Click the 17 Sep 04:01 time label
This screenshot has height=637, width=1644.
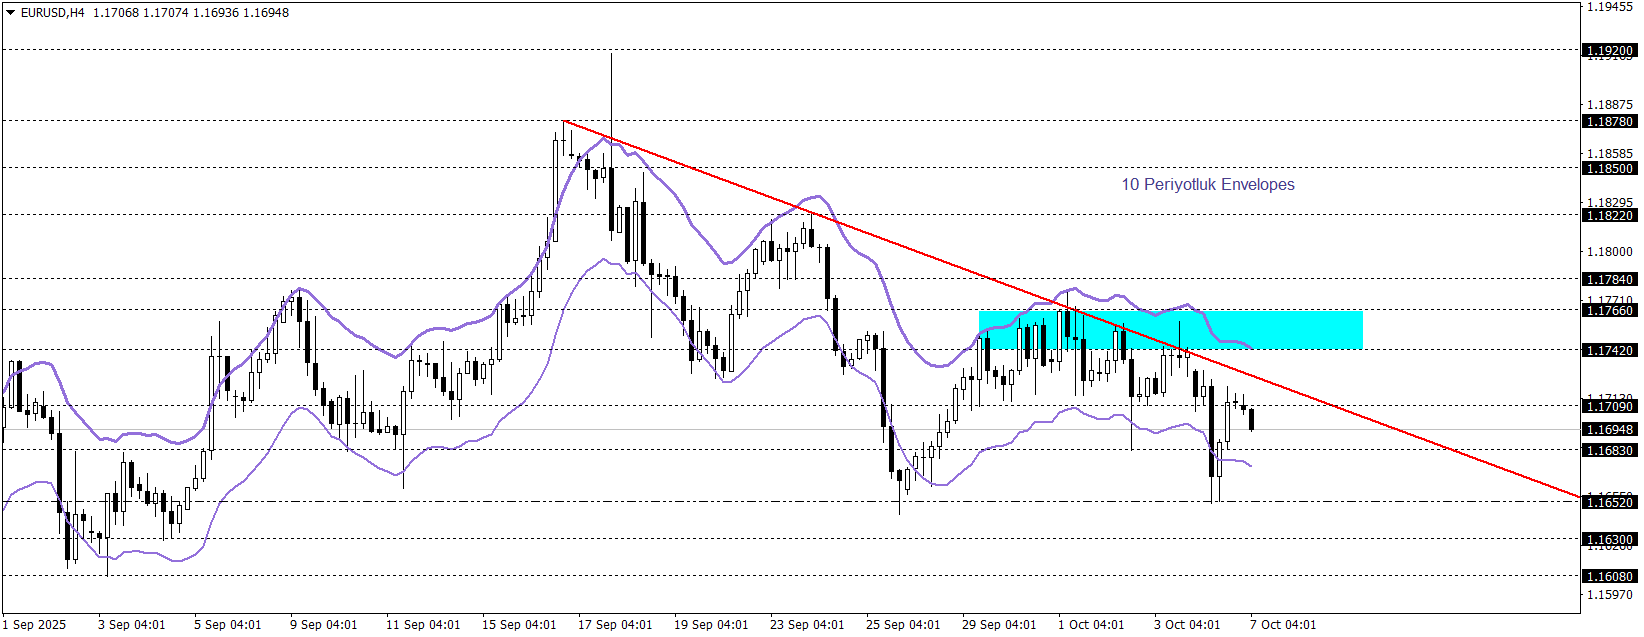click(x=615, y=625)
